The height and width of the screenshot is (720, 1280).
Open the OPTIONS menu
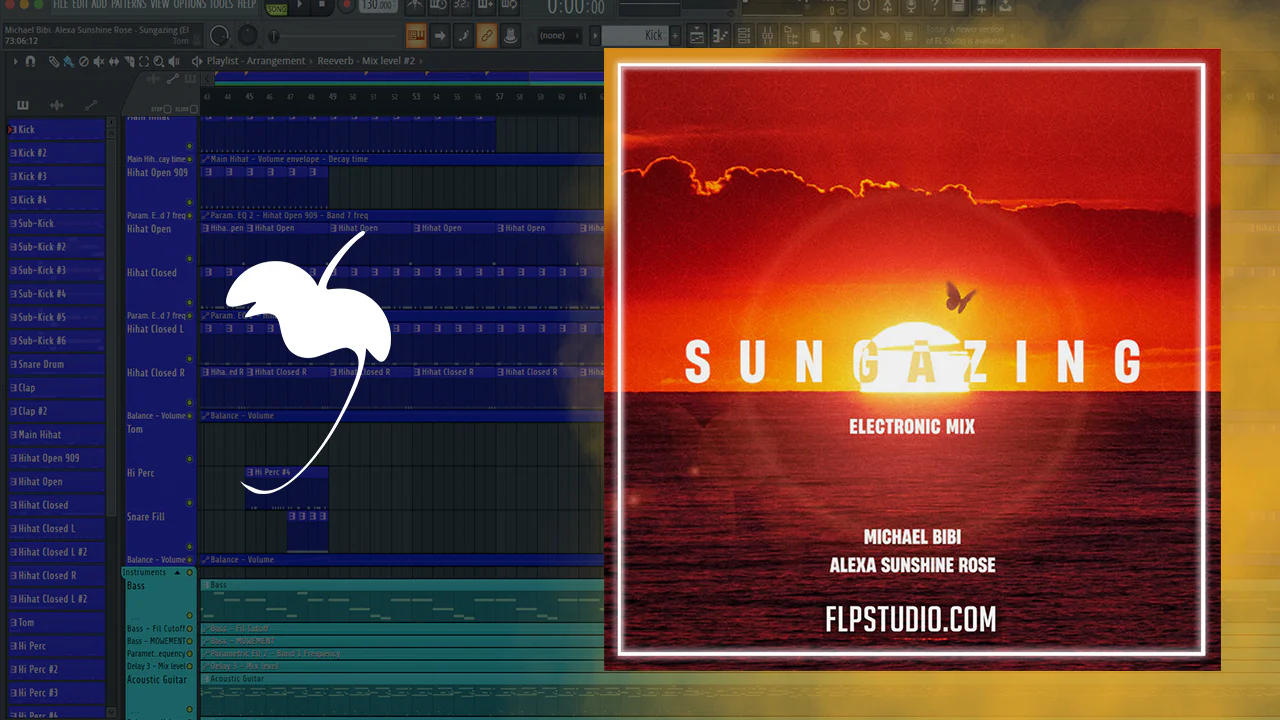pos(190,4)
